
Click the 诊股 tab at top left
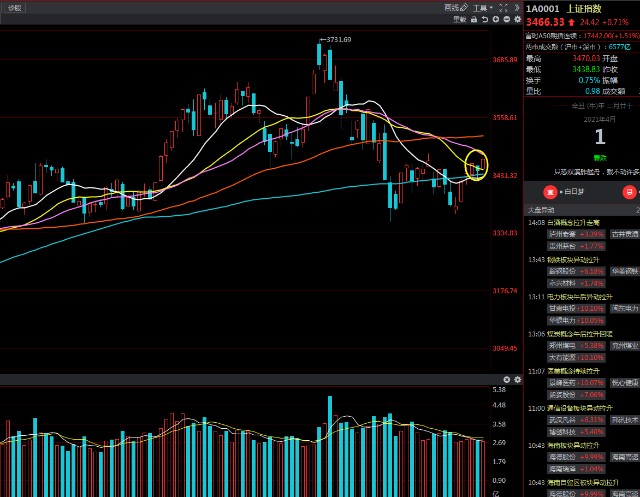pos(15,7)
